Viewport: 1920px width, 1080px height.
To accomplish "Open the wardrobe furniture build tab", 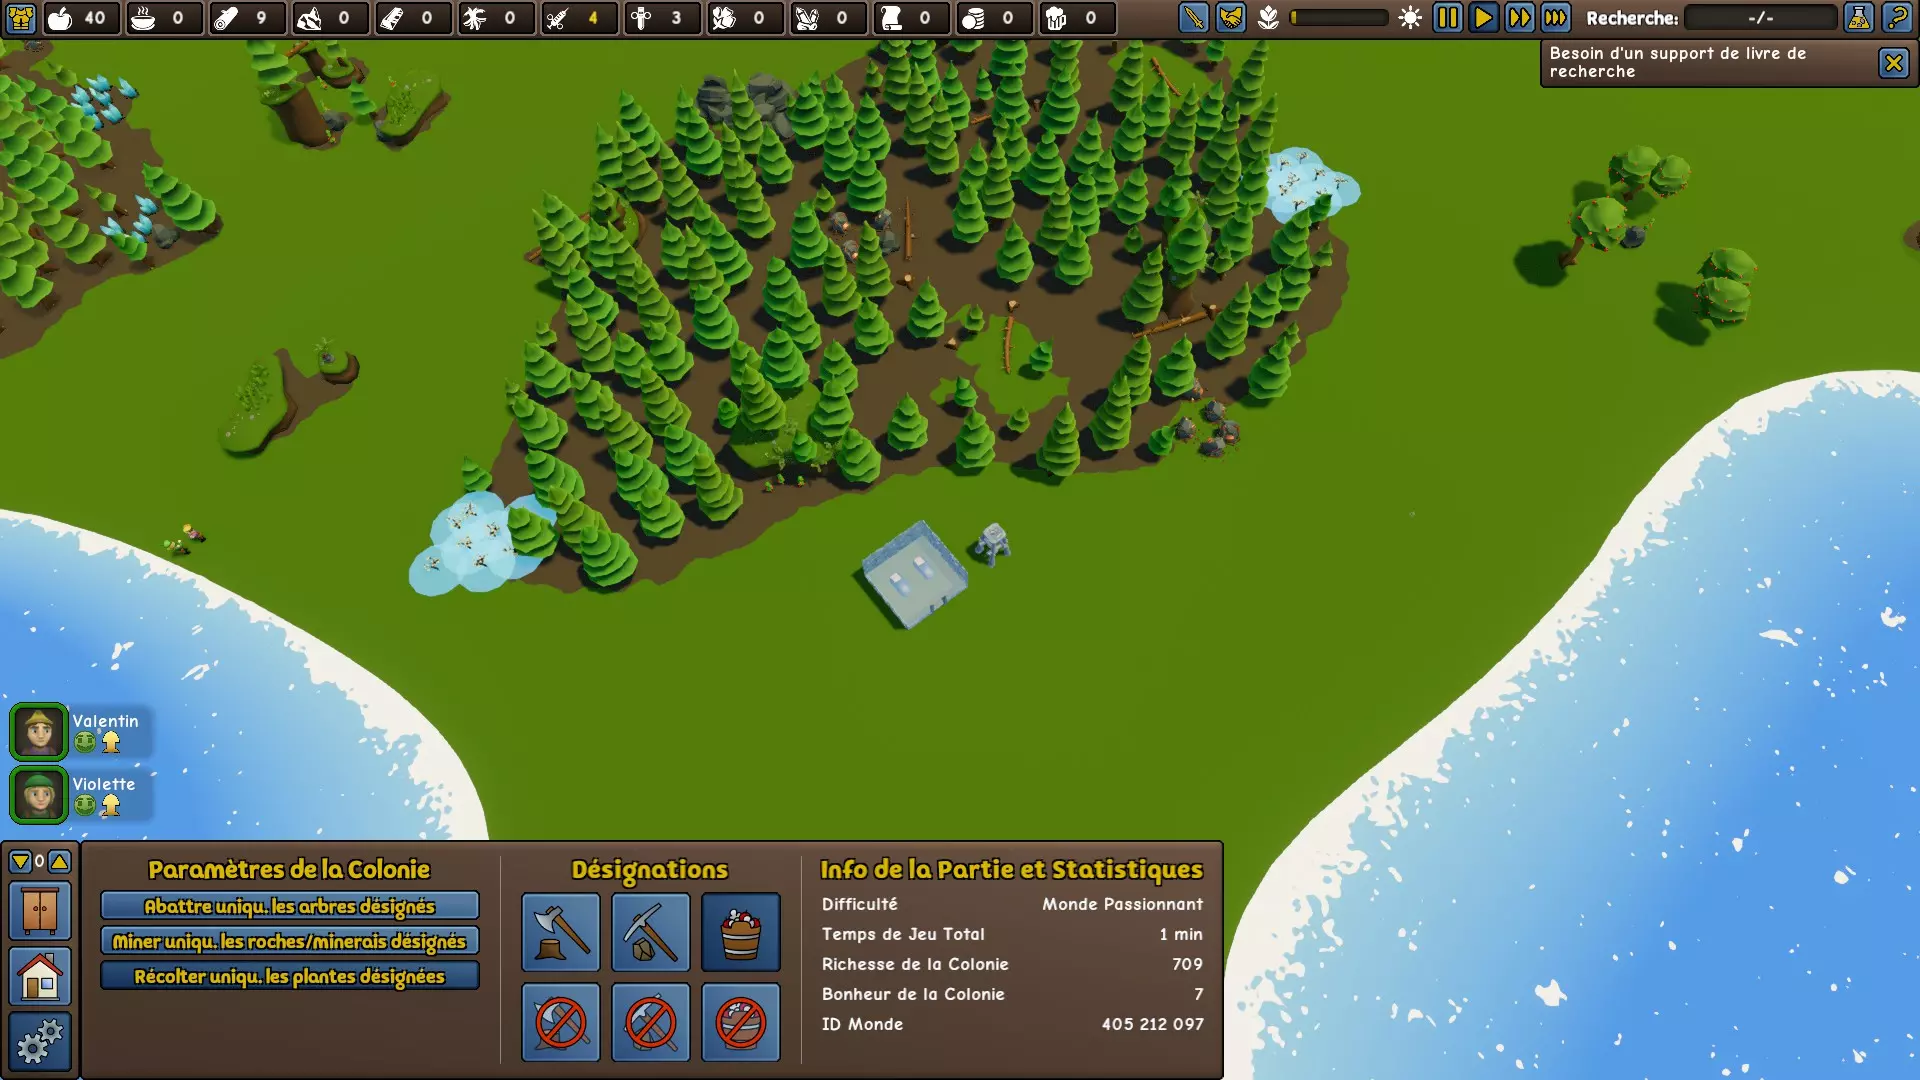I will 40,911.
